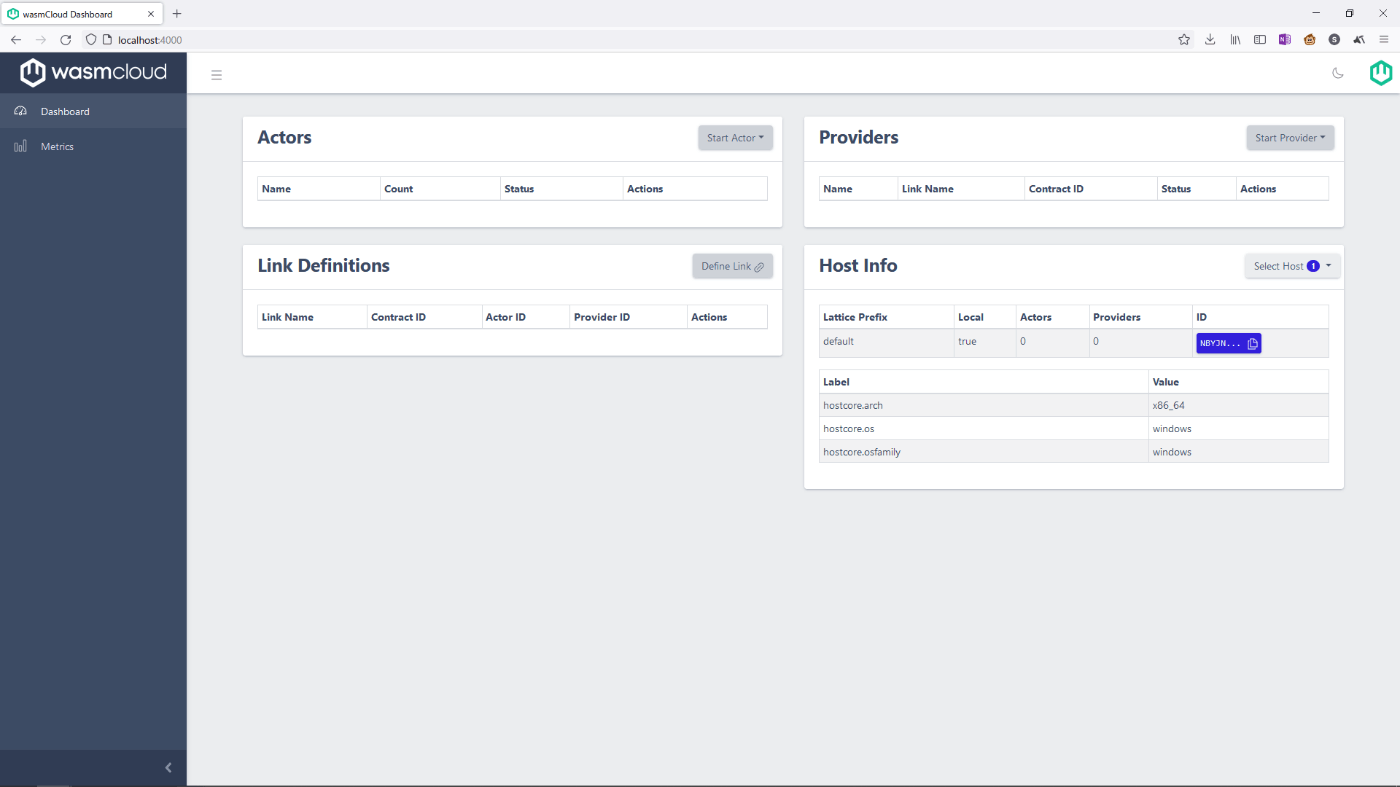Toggle the sidebar with the hamburger icon

(x=216, y=74)
